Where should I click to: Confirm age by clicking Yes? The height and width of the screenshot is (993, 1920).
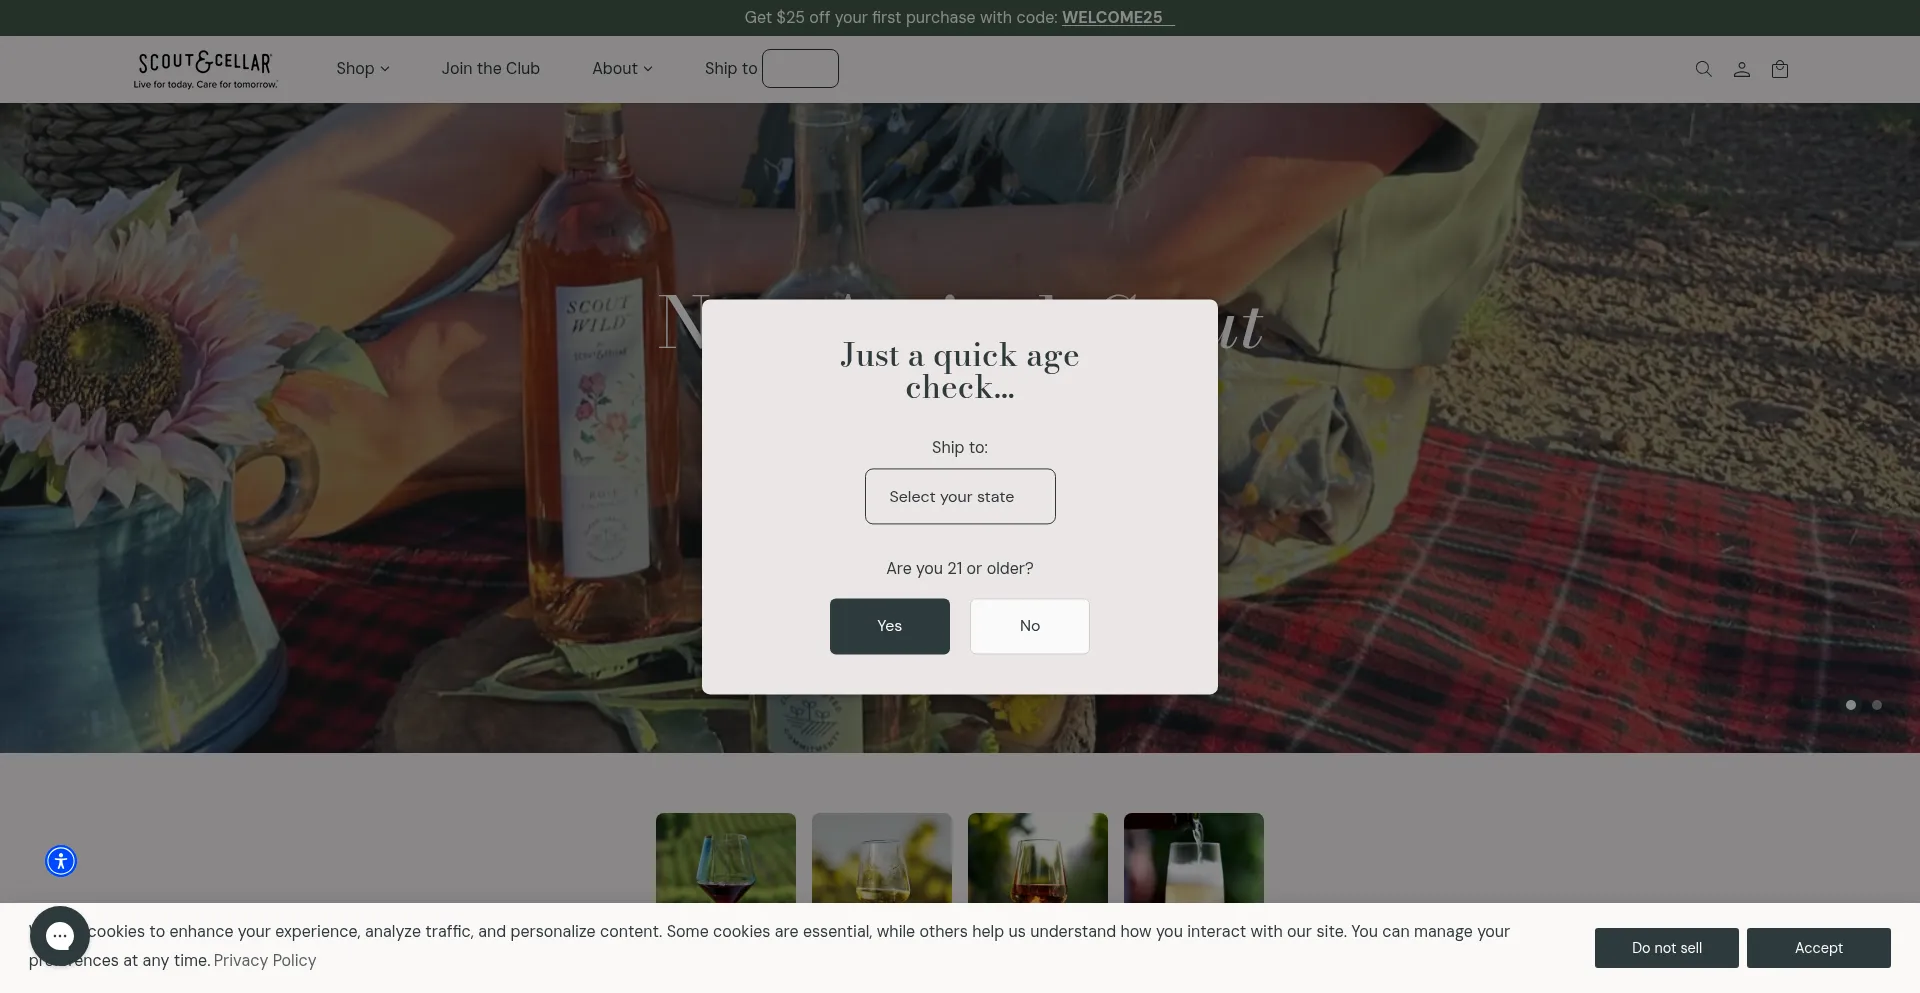(x=889, y=626)
